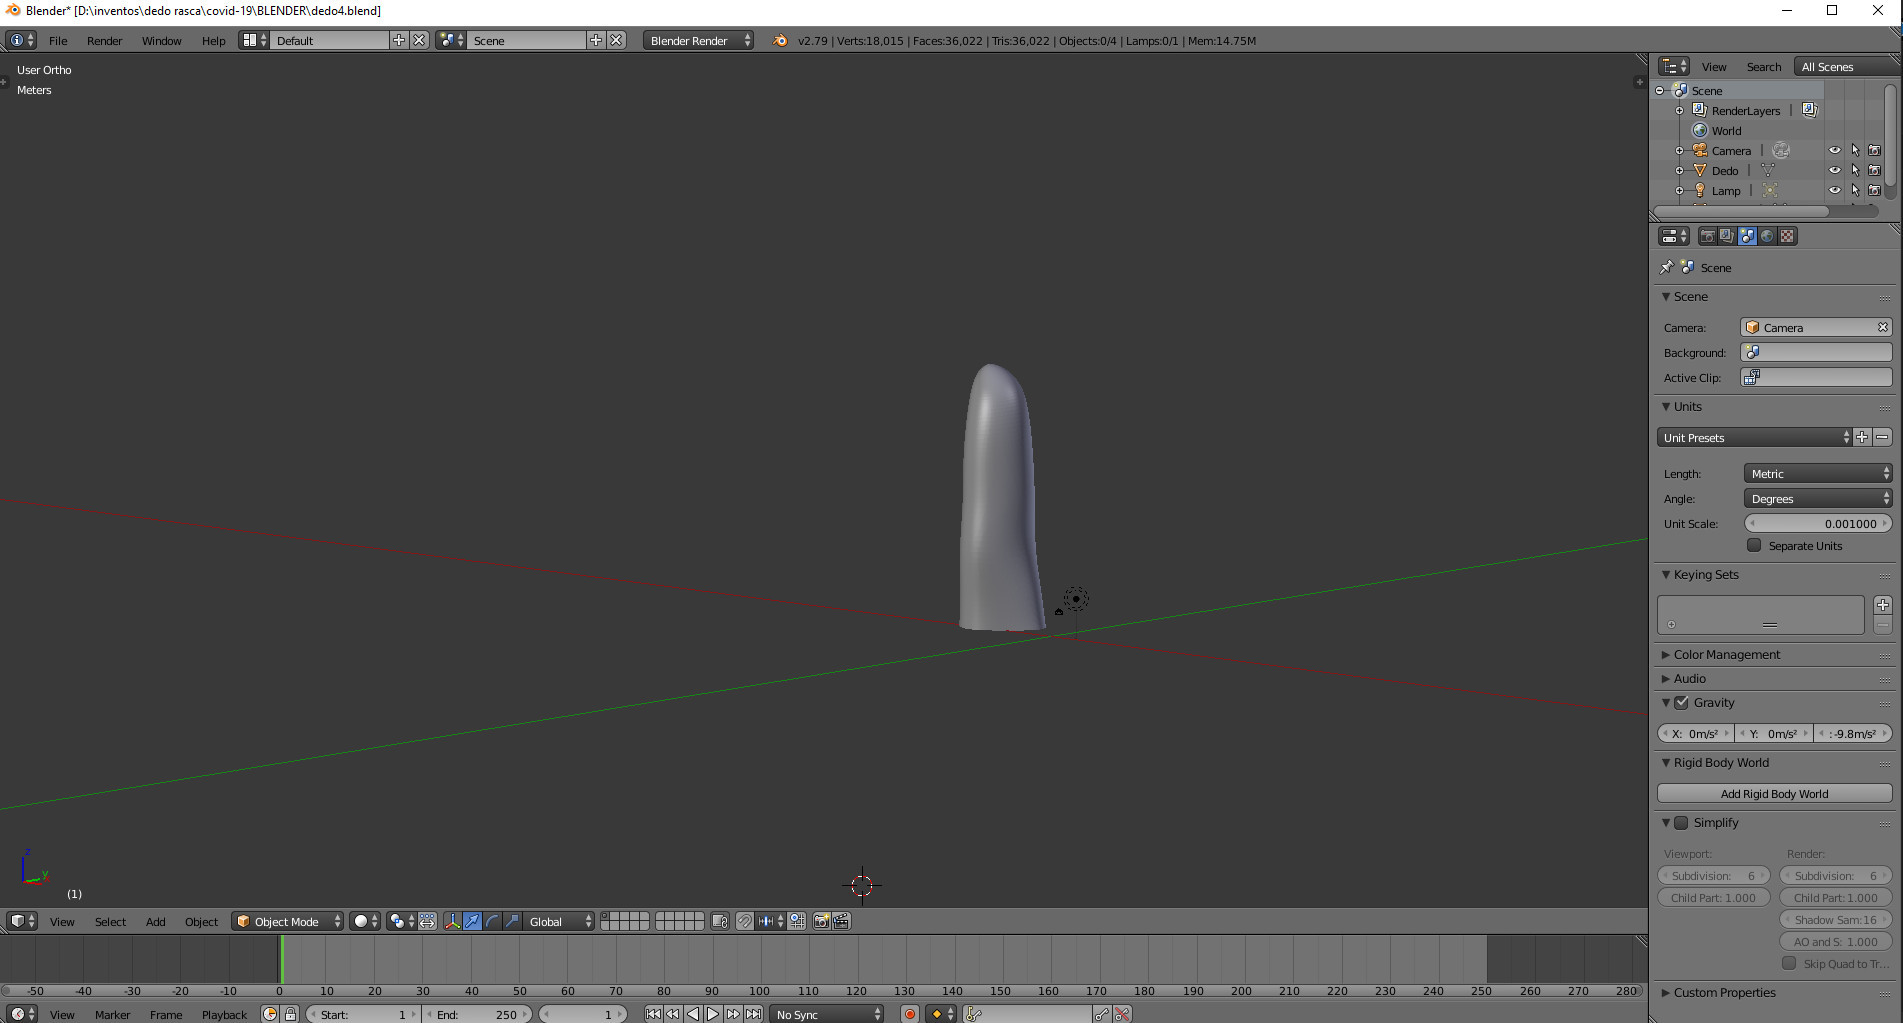Click the Add Rigid Body World button
The width and height of the screenshot is (1903, 1023).
pos(1775,793)
